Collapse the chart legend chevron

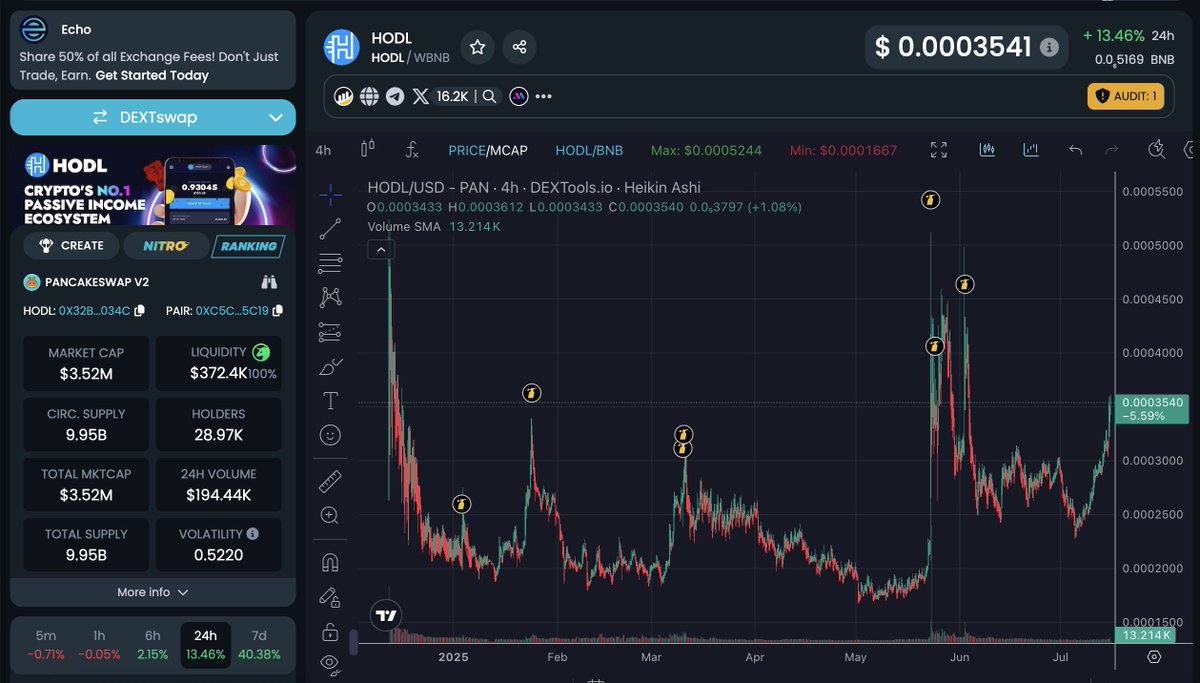coord(380,249)
